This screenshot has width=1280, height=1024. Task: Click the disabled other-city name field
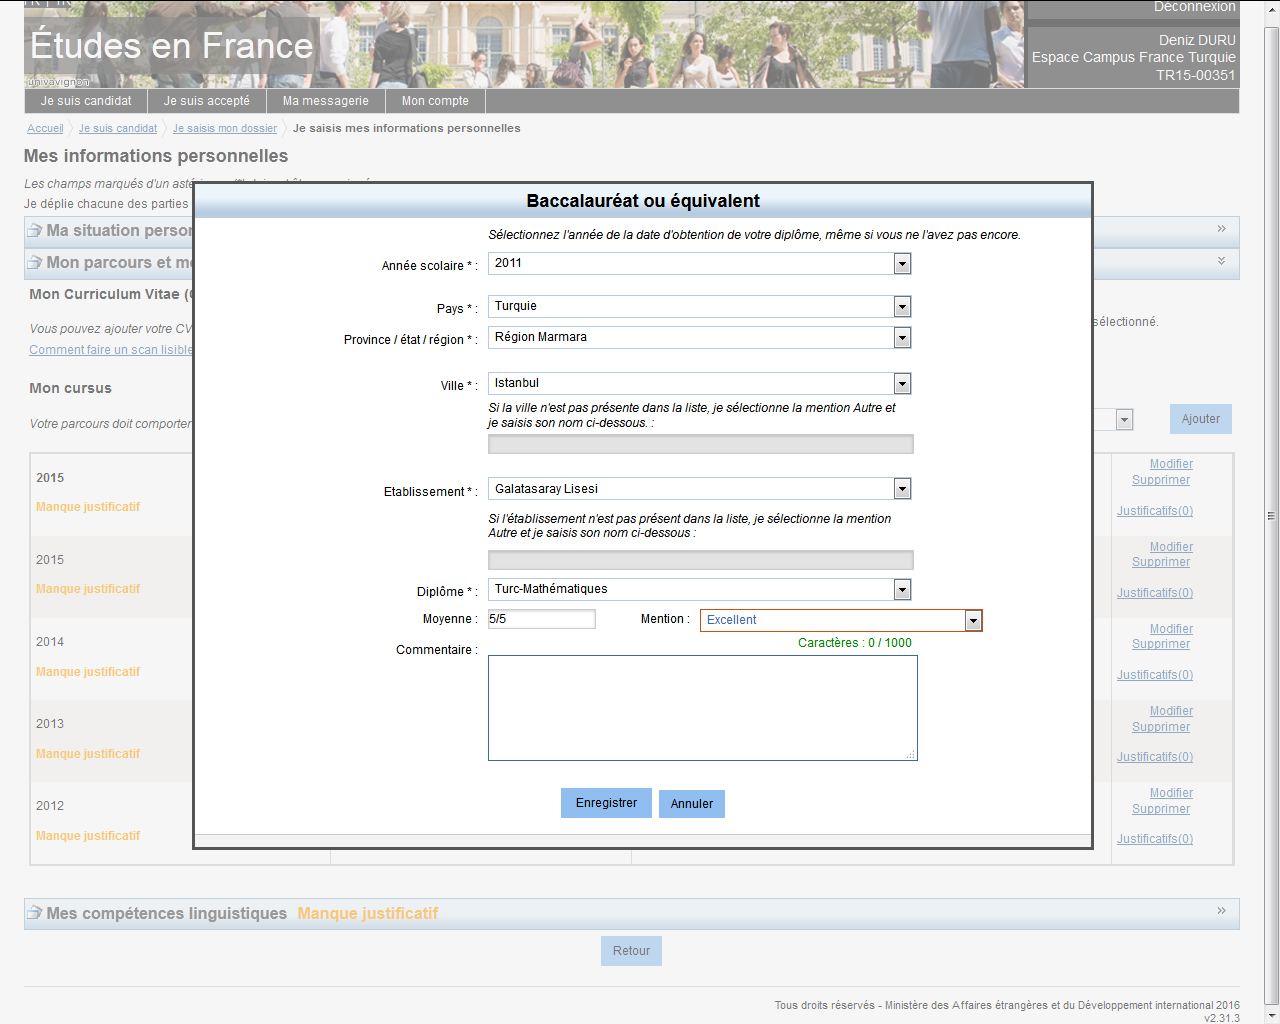[700, 444]
